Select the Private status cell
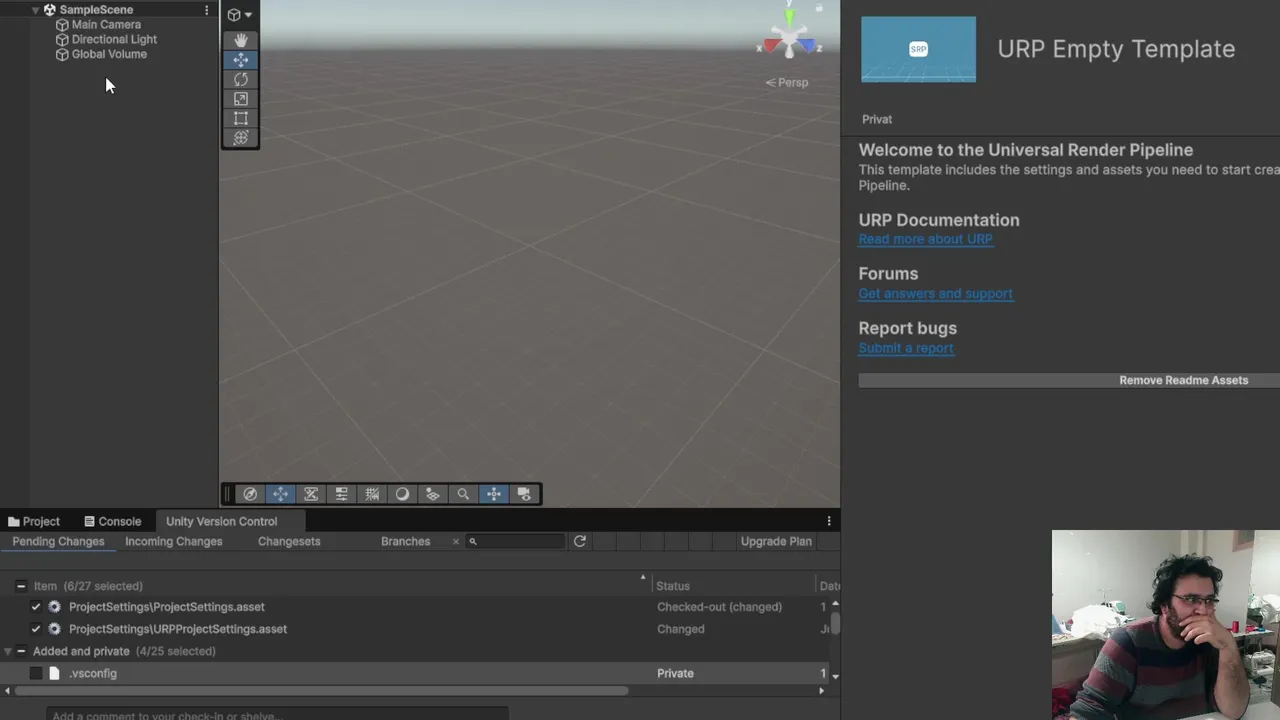 (675, 673)
